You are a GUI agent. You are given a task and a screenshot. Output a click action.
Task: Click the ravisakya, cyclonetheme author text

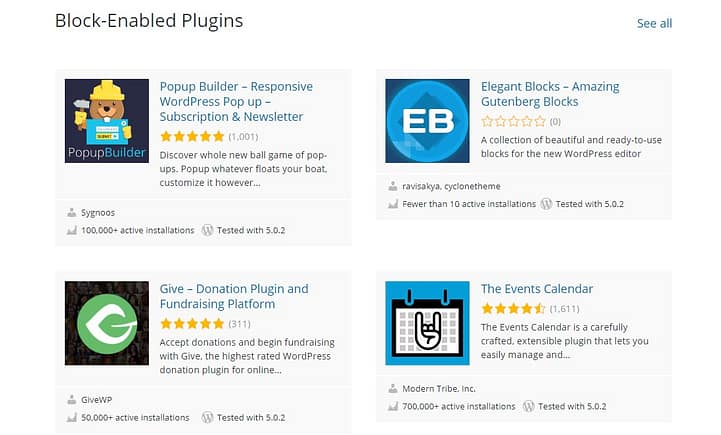(x=451, y=186)
